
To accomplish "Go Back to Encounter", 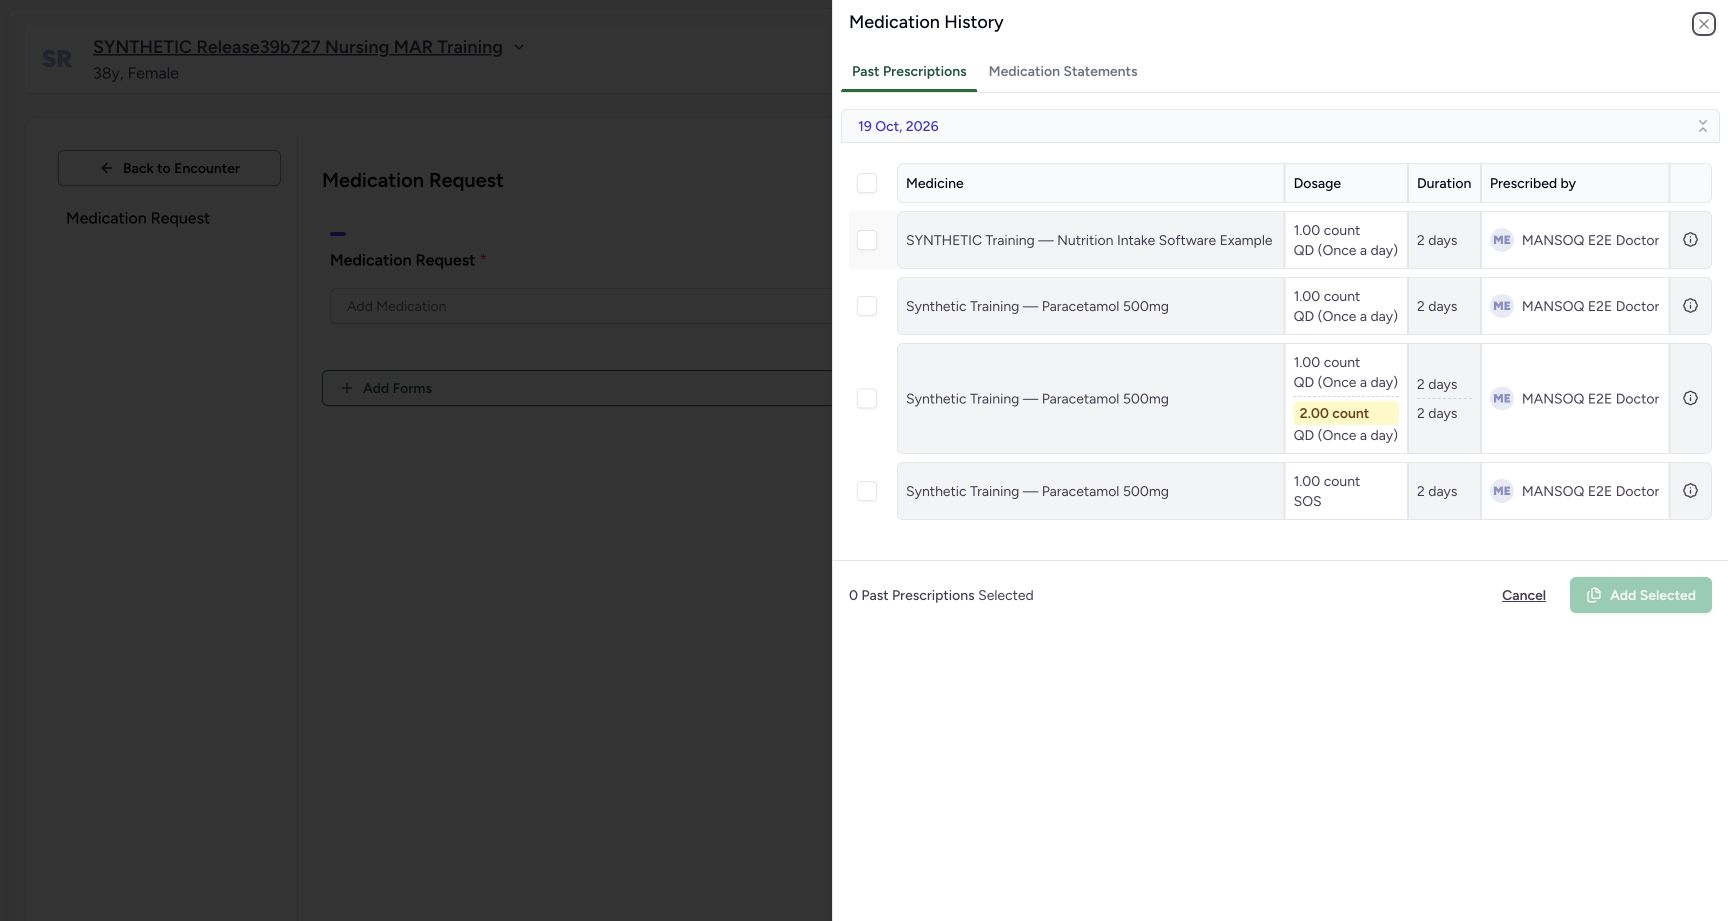I will pos(169,168).
